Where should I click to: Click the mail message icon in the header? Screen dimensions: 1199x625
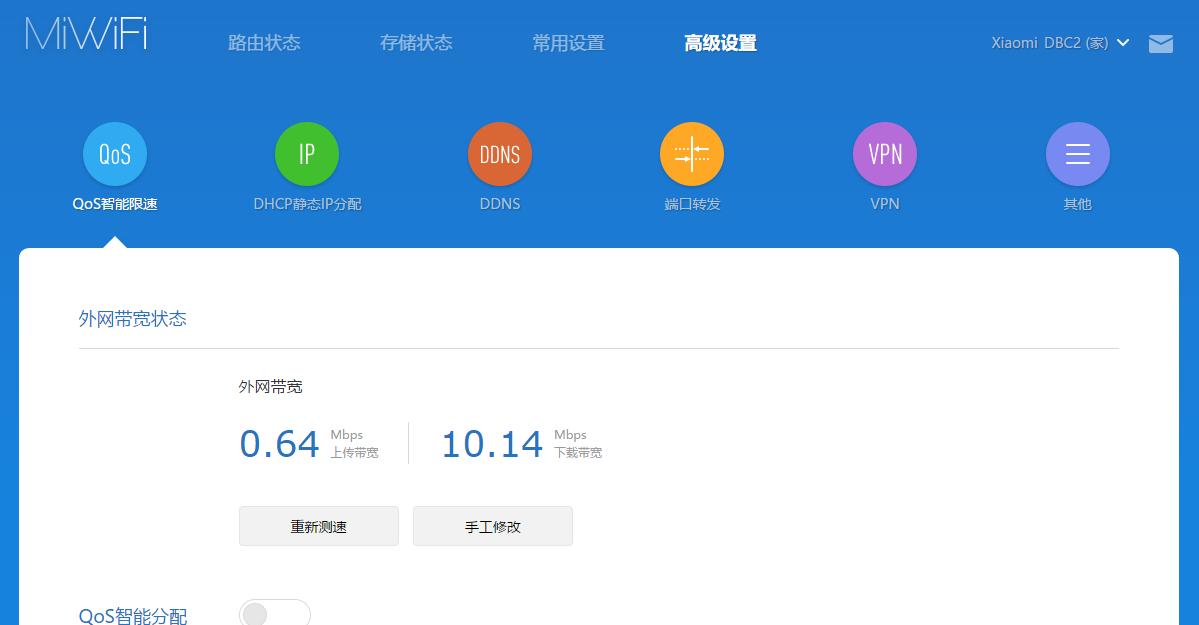coord(1160,43)
